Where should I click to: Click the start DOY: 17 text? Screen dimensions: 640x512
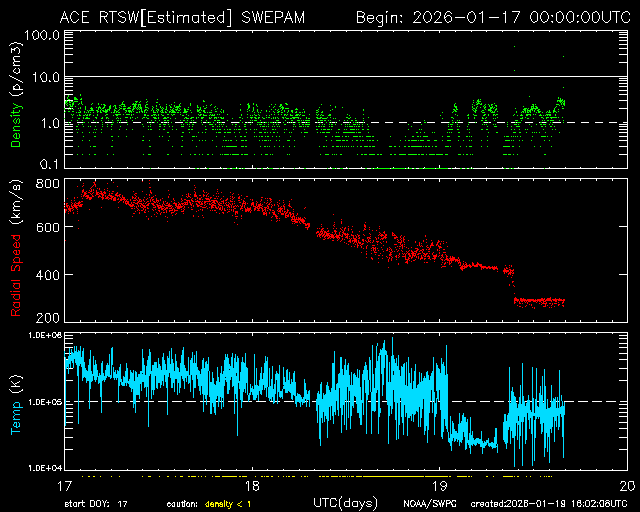click(x=96, y=504)
